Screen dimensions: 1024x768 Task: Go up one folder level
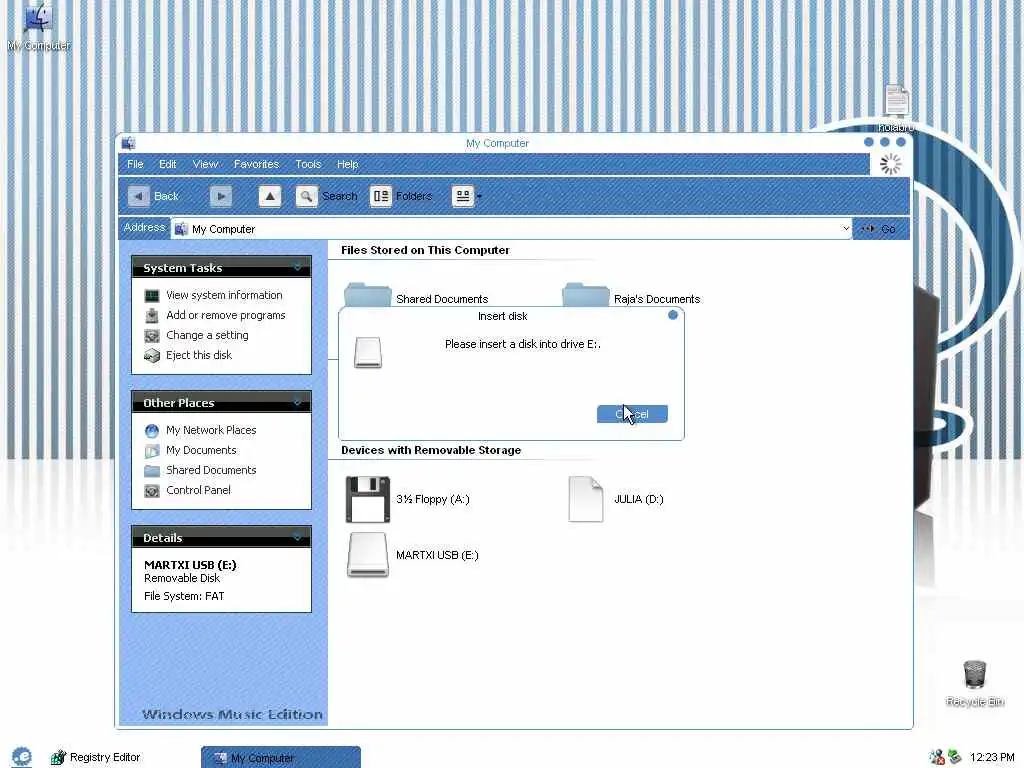pyautogui.click(x=270, y=196)
